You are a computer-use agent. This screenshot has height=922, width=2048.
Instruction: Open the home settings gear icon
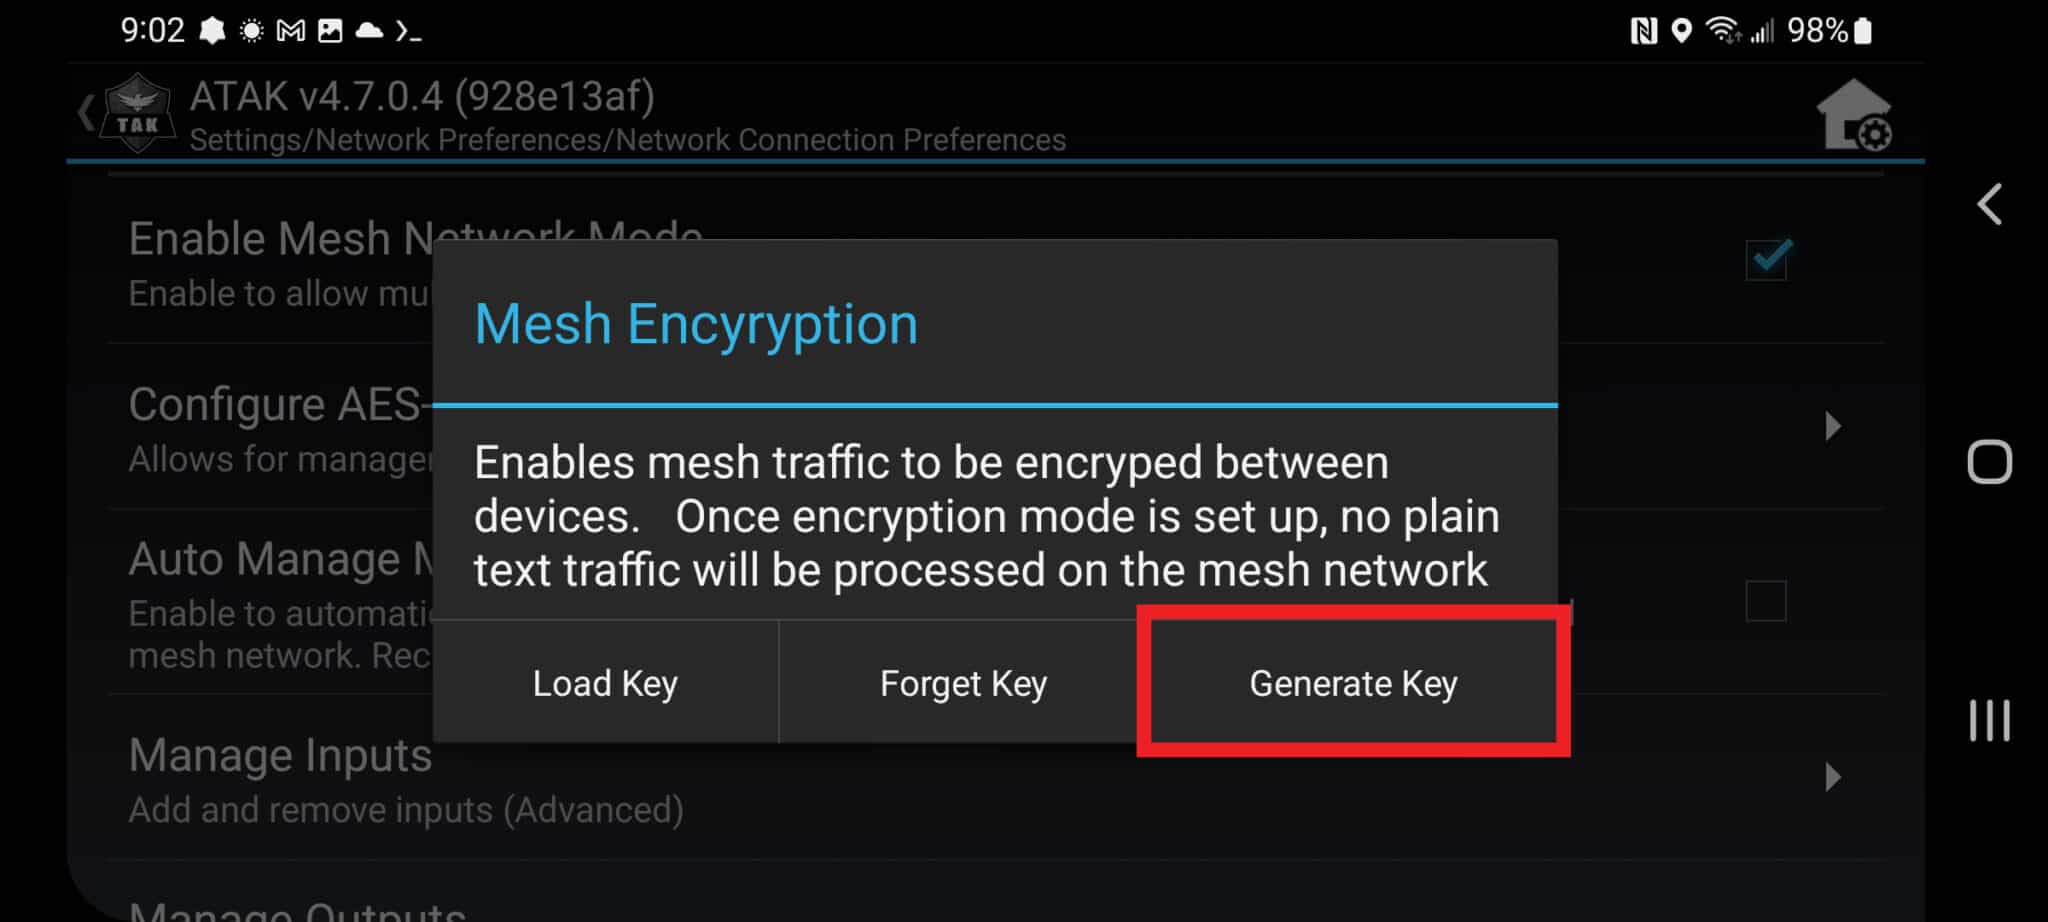pyautogui.click(x=1855, y=115)
